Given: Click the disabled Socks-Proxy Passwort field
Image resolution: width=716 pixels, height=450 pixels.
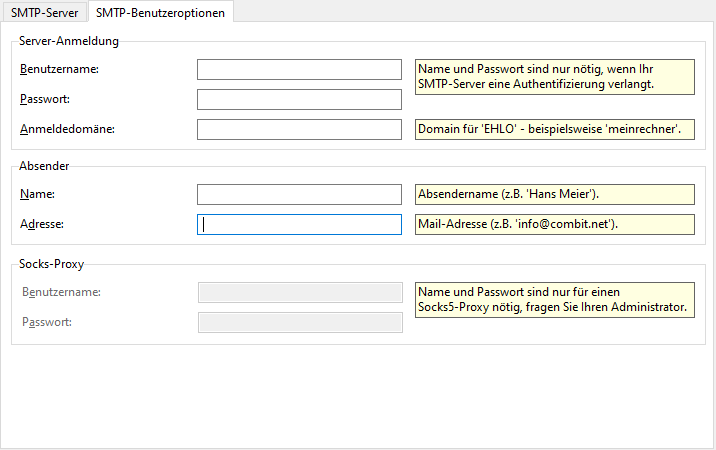Looking at the screenshot, I should (x=300, y=322).
